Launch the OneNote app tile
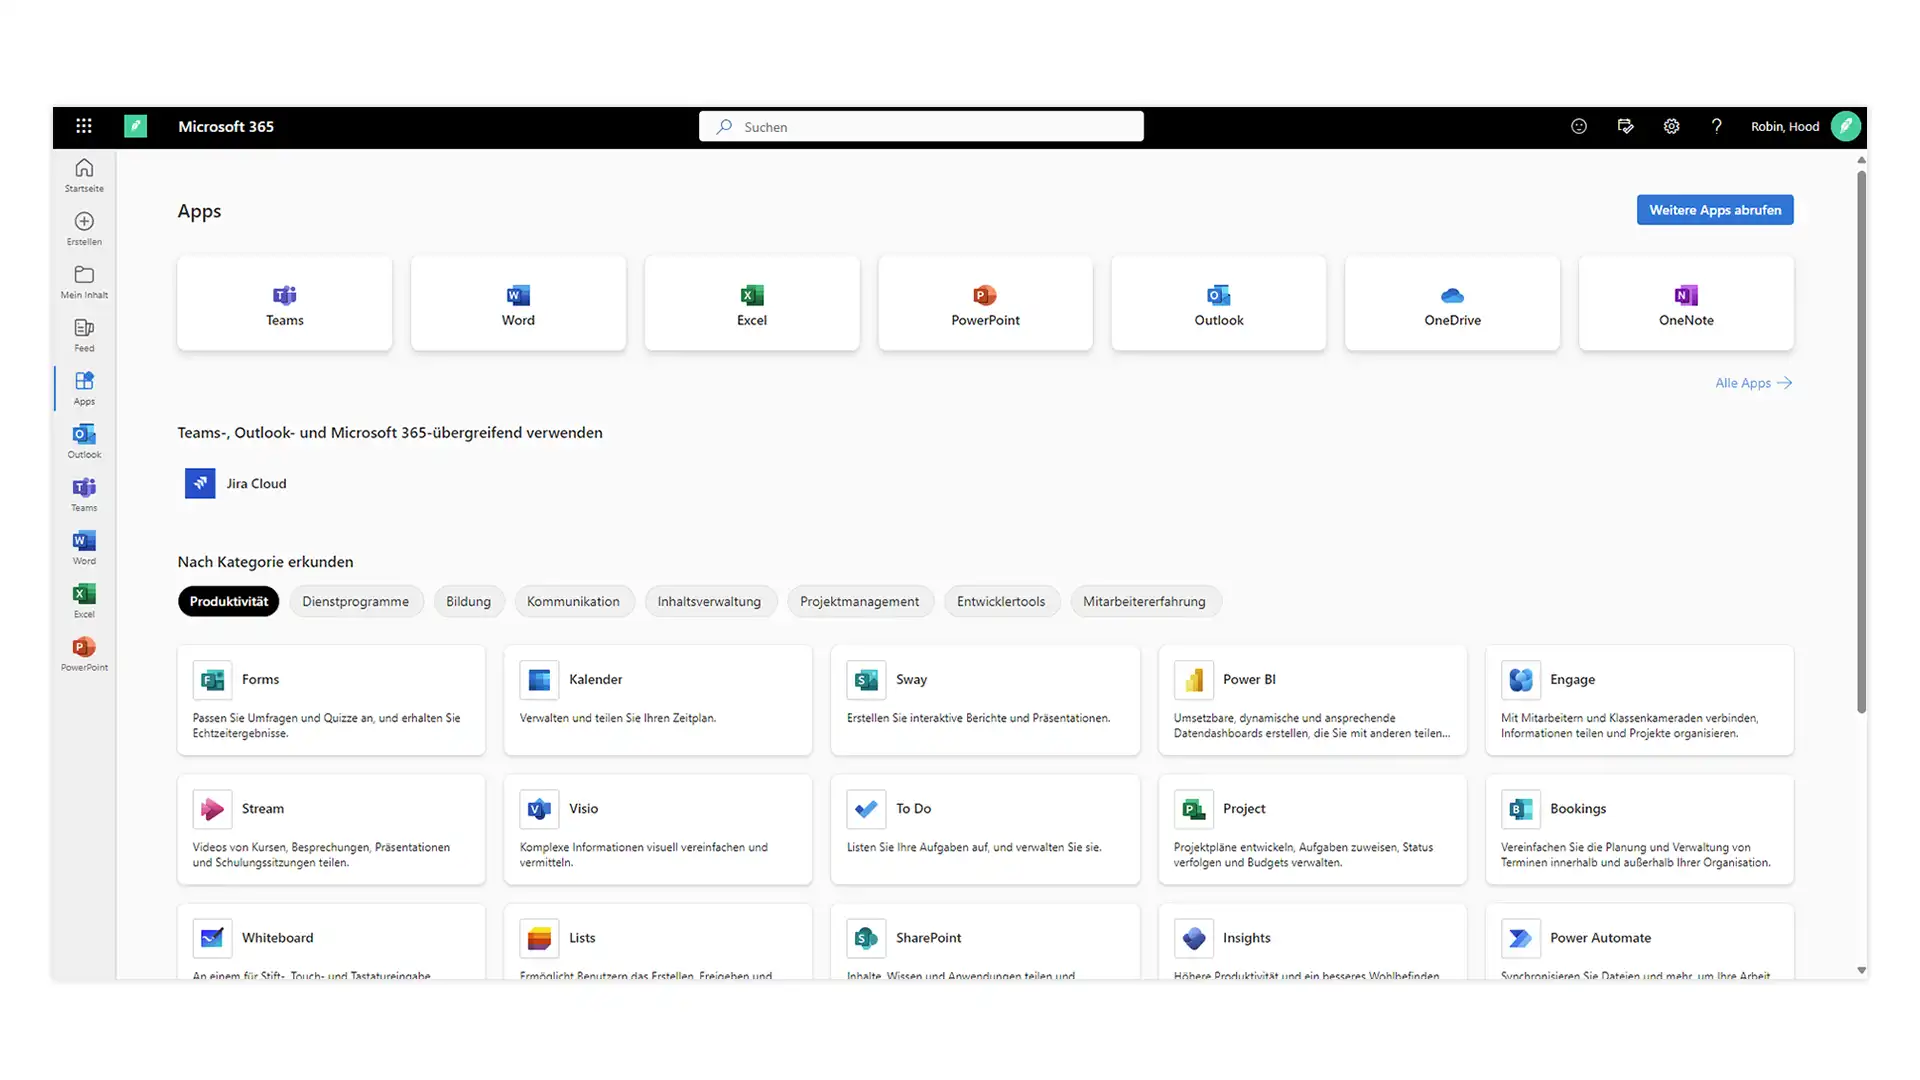This screenshot has height=1080, width=1920. coord(1686,303)
